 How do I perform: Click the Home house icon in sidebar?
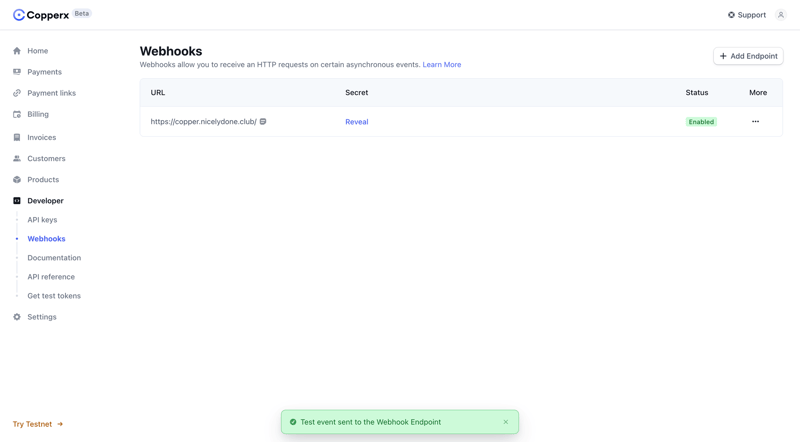(x=17, y=51)
